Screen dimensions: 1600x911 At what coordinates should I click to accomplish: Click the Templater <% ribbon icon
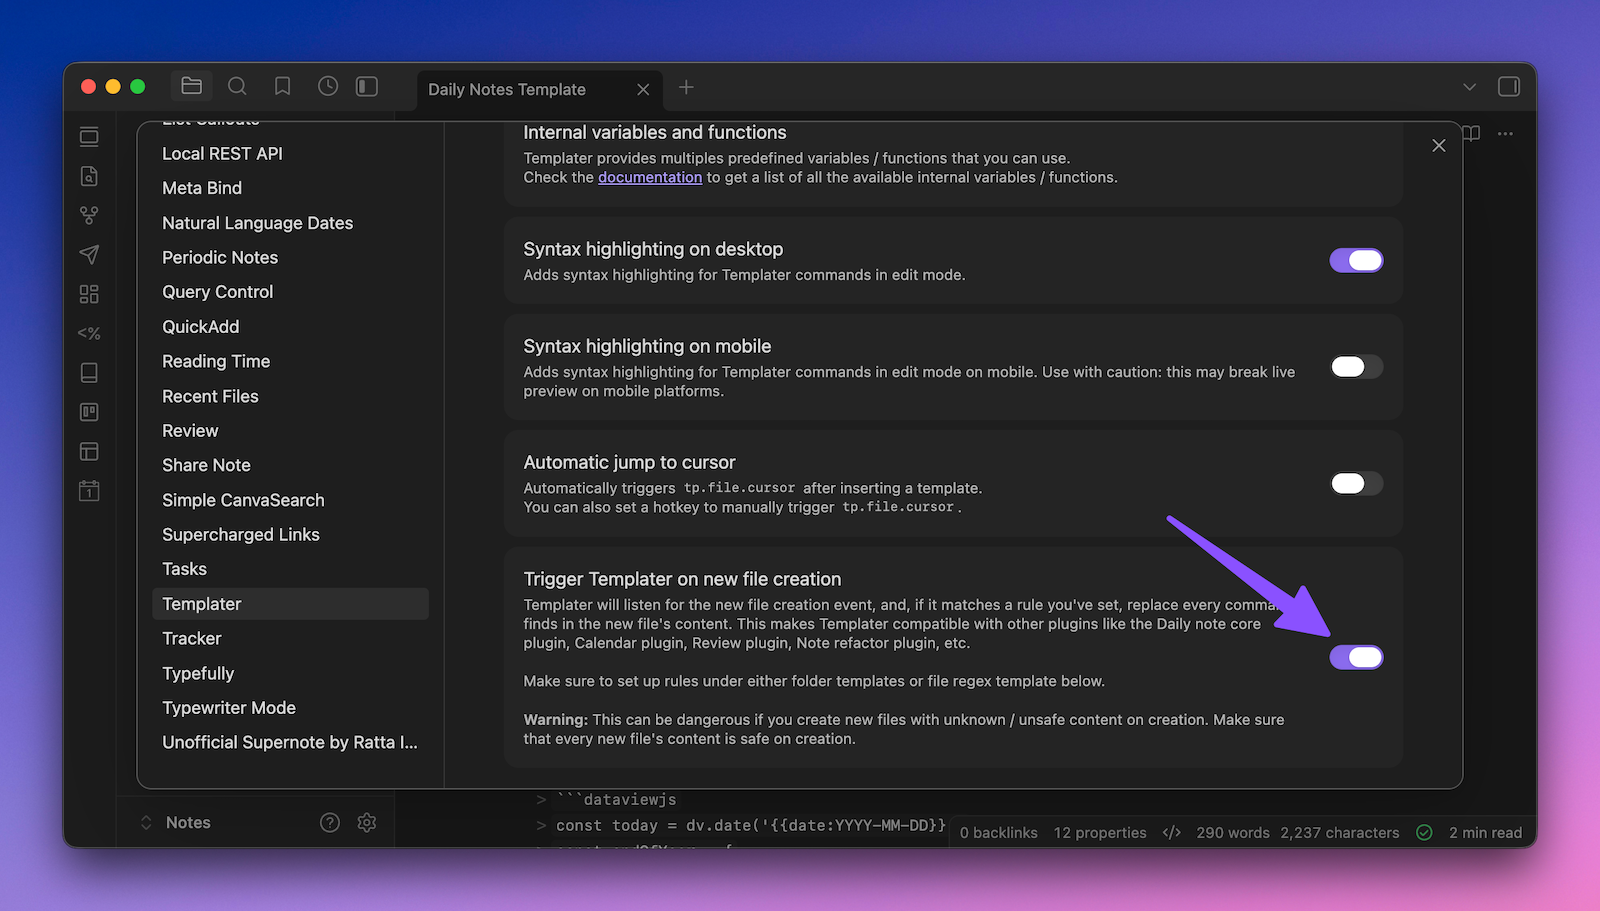pos(89,333)
